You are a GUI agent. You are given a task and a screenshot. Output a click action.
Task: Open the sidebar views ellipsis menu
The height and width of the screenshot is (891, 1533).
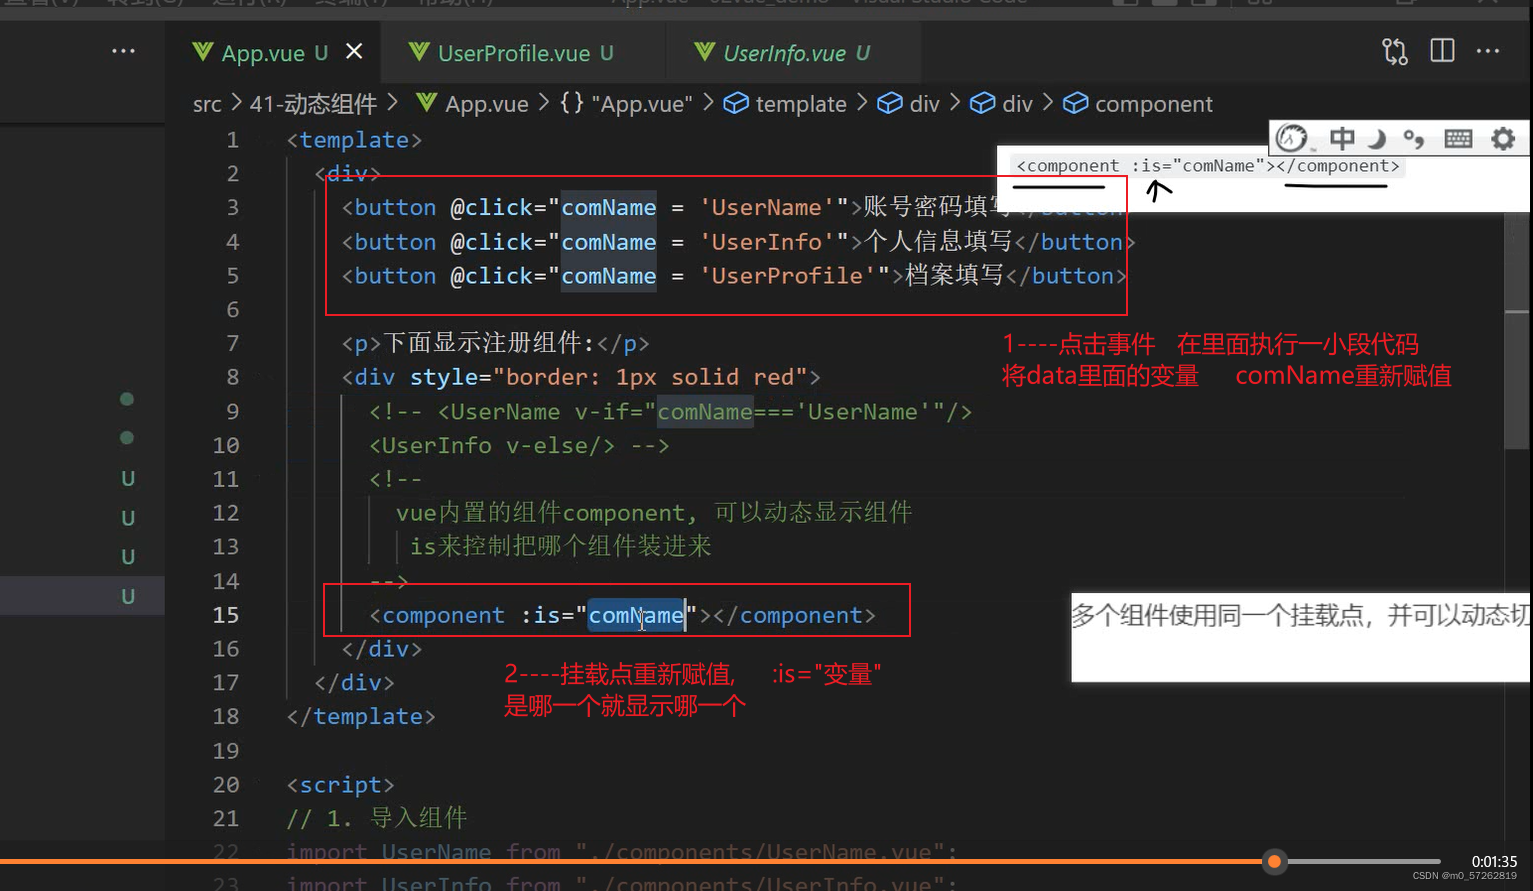[123, 50]
